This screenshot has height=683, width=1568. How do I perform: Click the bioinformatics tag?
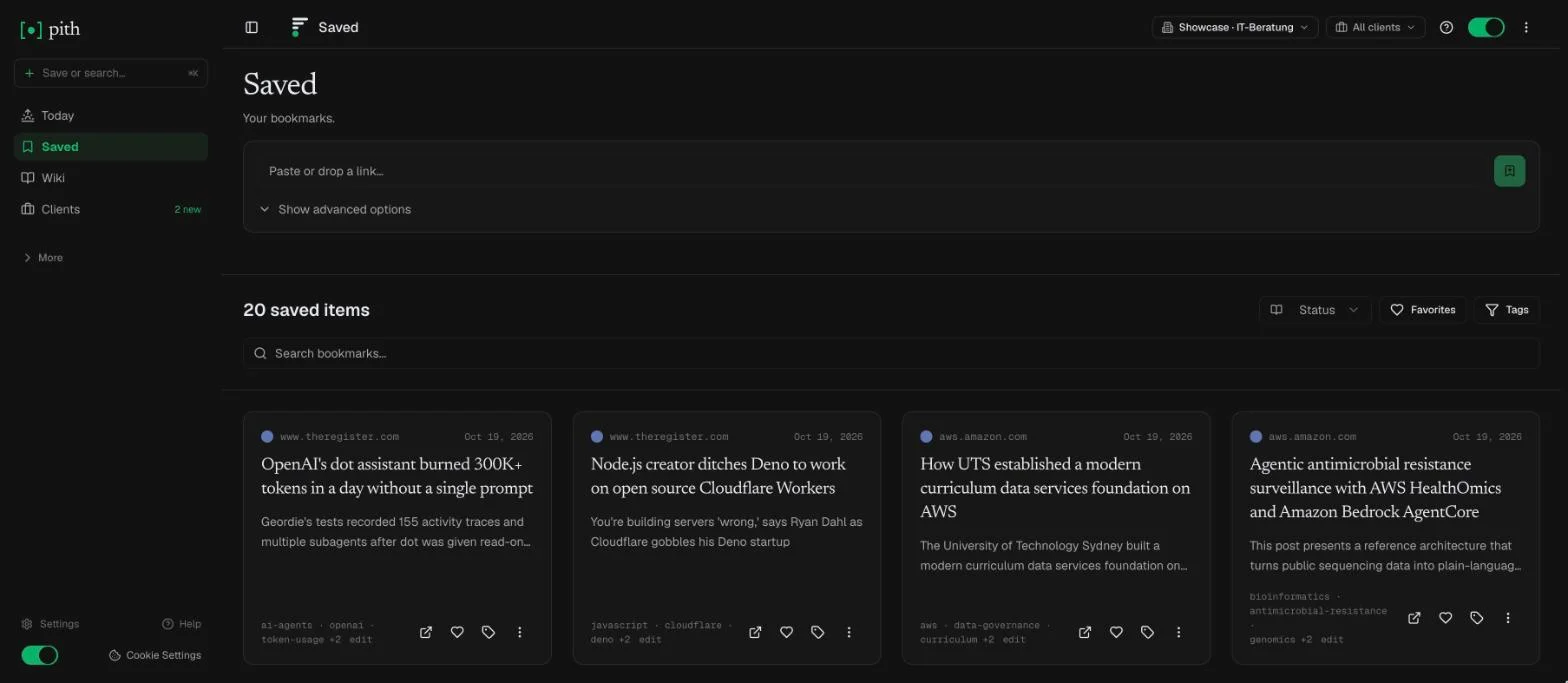(1289, 596)
